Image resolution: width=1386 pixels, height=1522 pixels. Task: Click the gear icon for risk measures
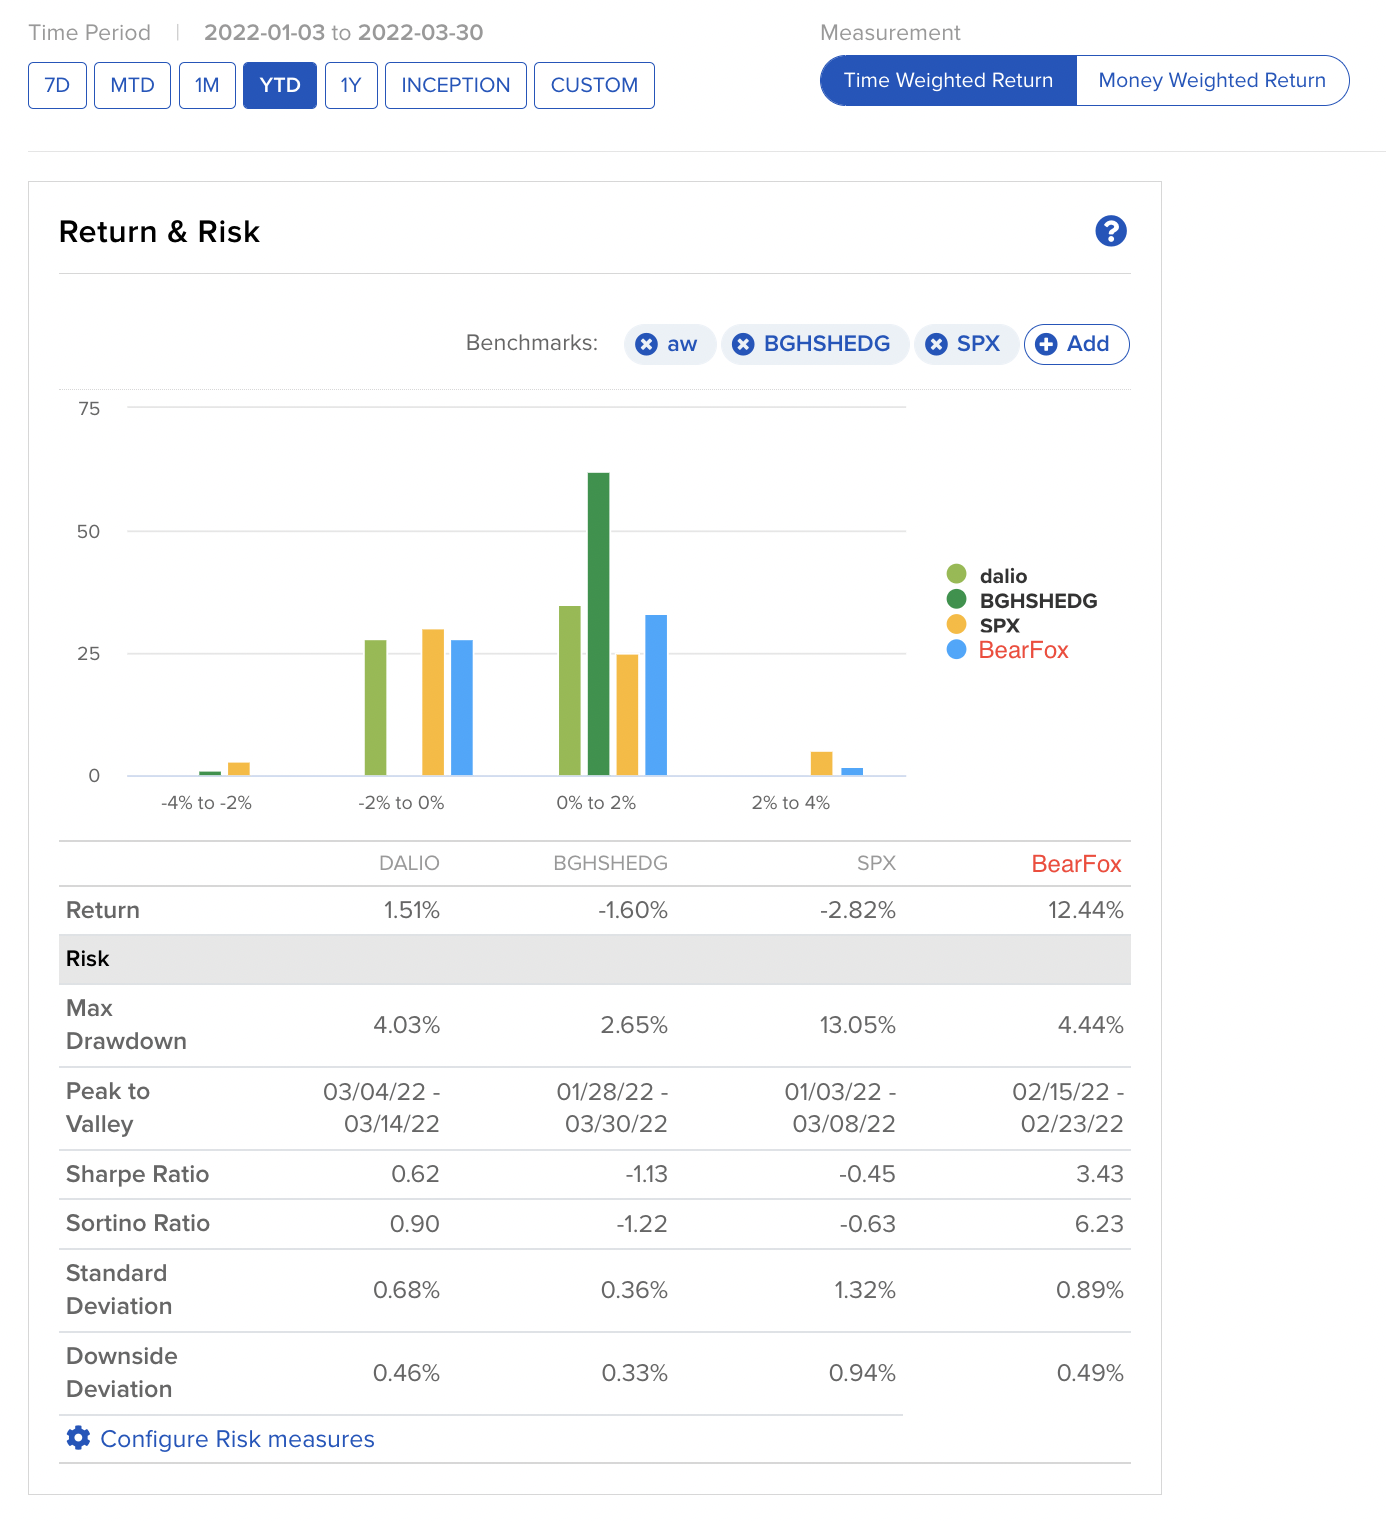pyautogui.click(x=78, y=1438)
